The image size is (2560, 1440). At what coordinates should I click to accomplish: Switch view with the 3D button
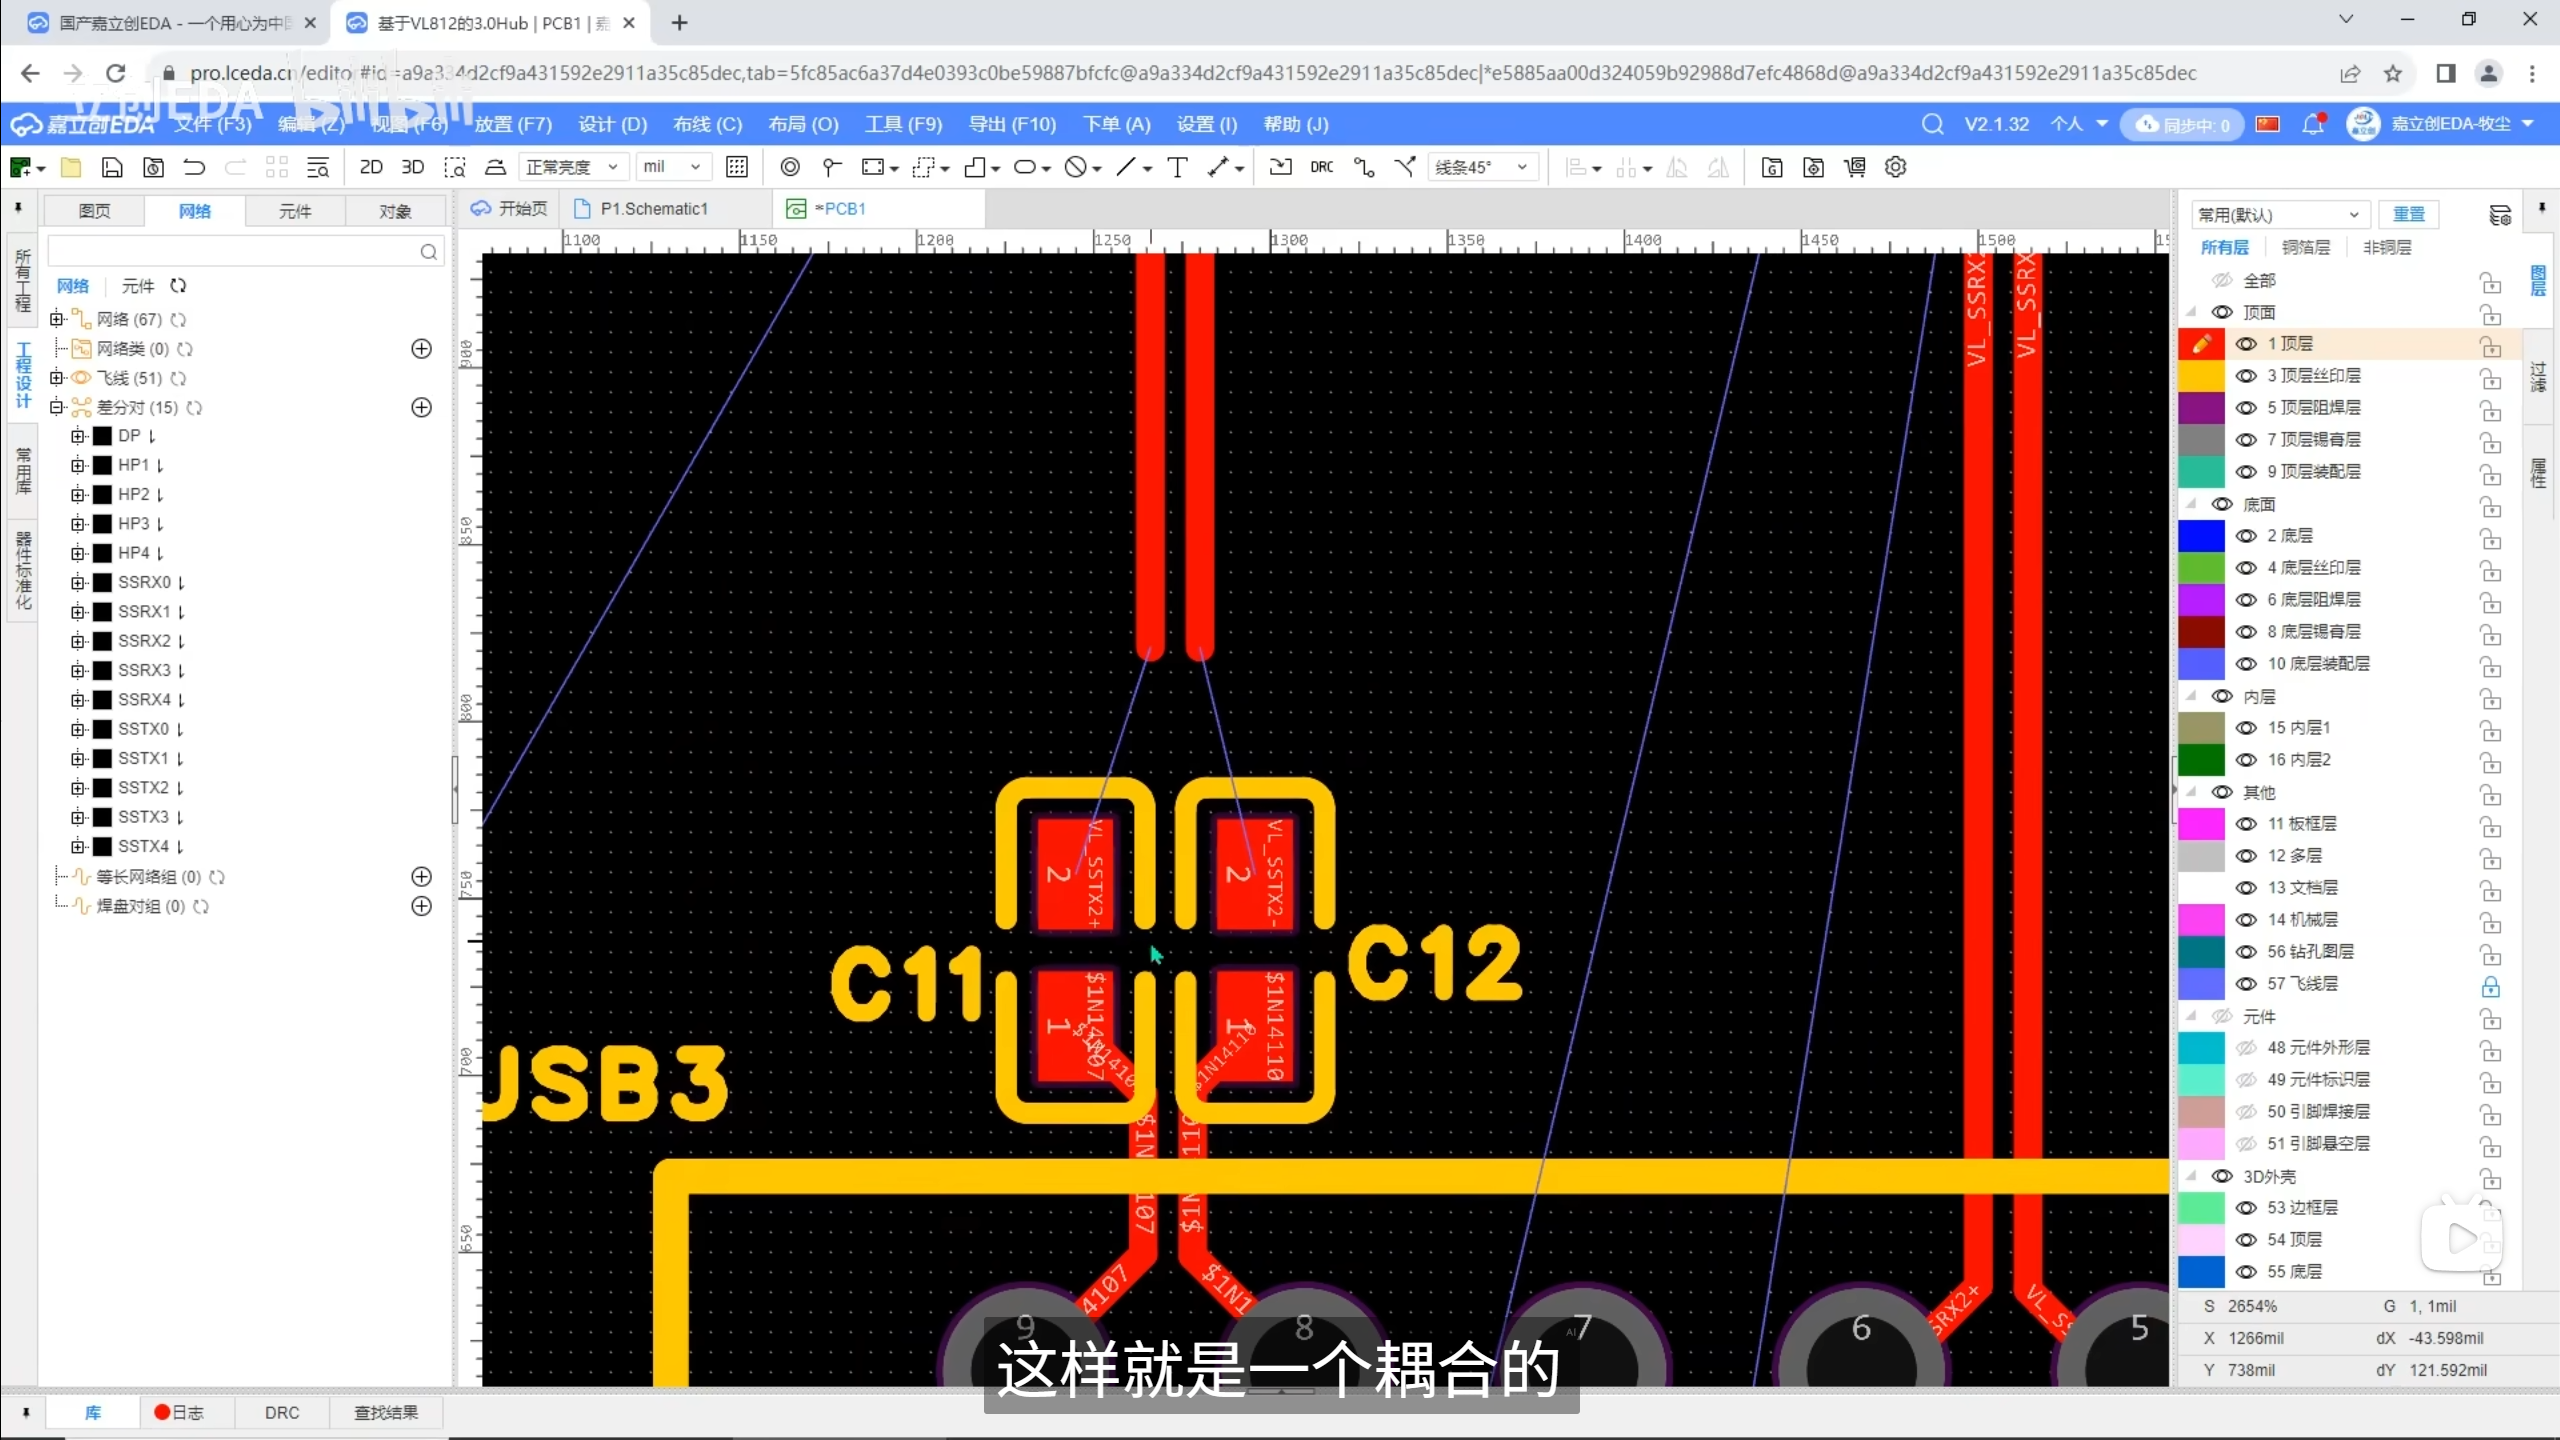coord(412,167)
